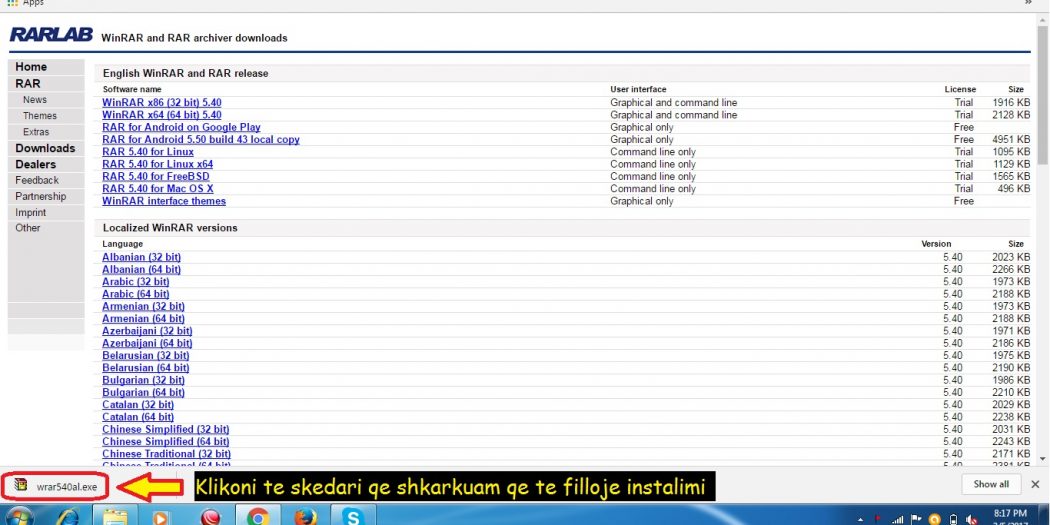Download Albanian (64 bit) WinRAR
The height and width of the screenshot is (525, 1050).
[x=141, y=269]
